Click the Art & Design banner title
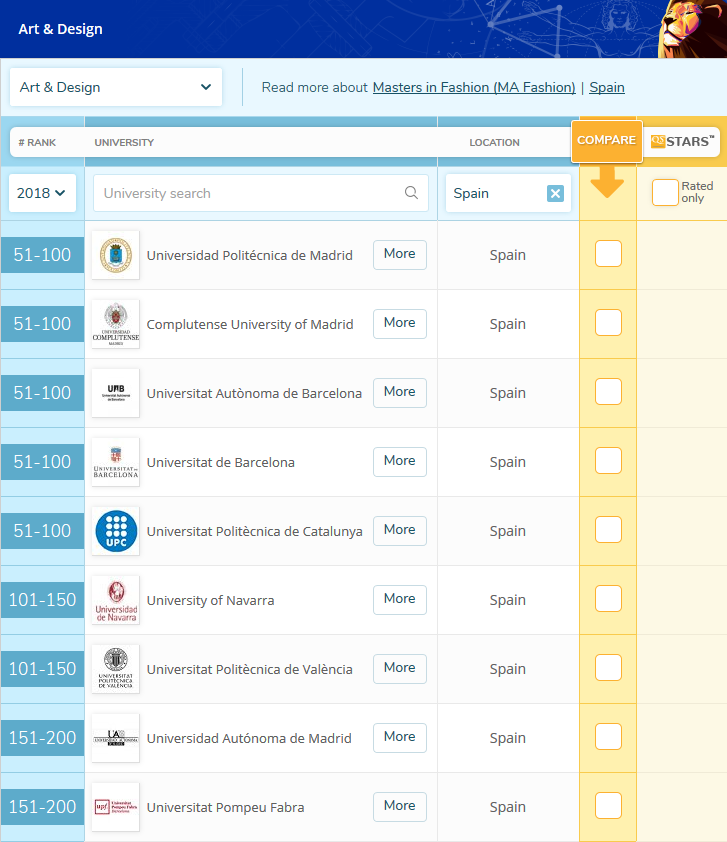This screenshot has width=727, height=842. coord(60,29)
